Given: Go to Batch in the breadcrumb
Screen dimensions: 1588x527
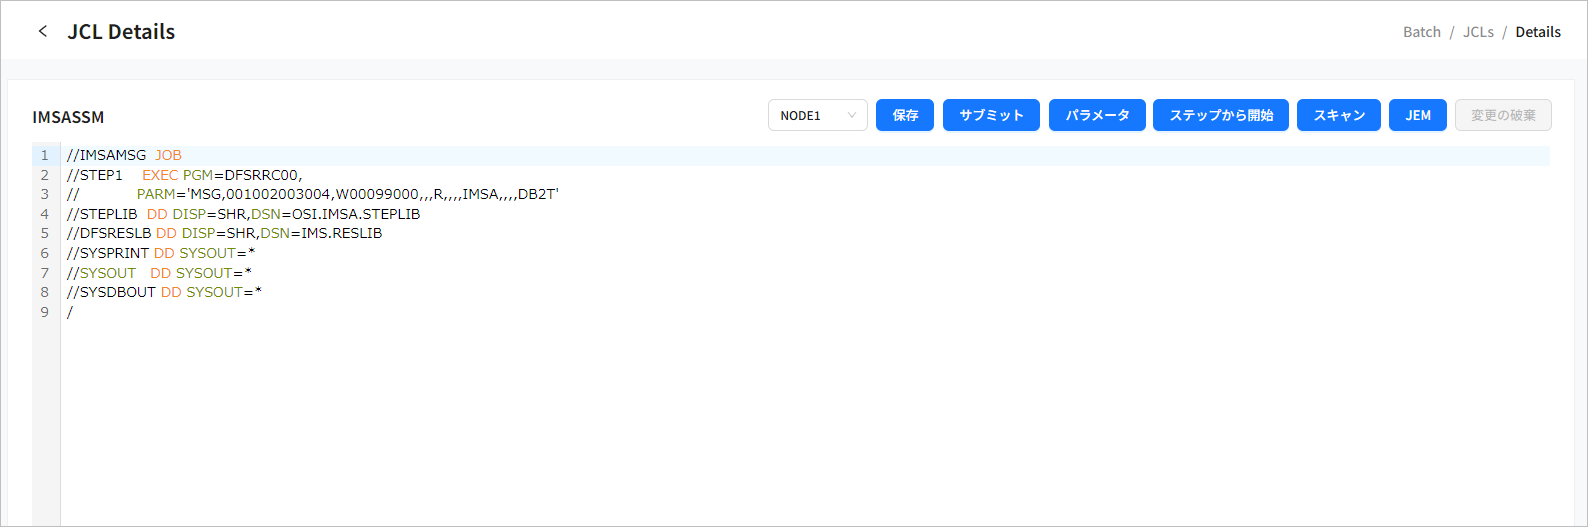Looking at the screenshot, I should coord(1421,32).
